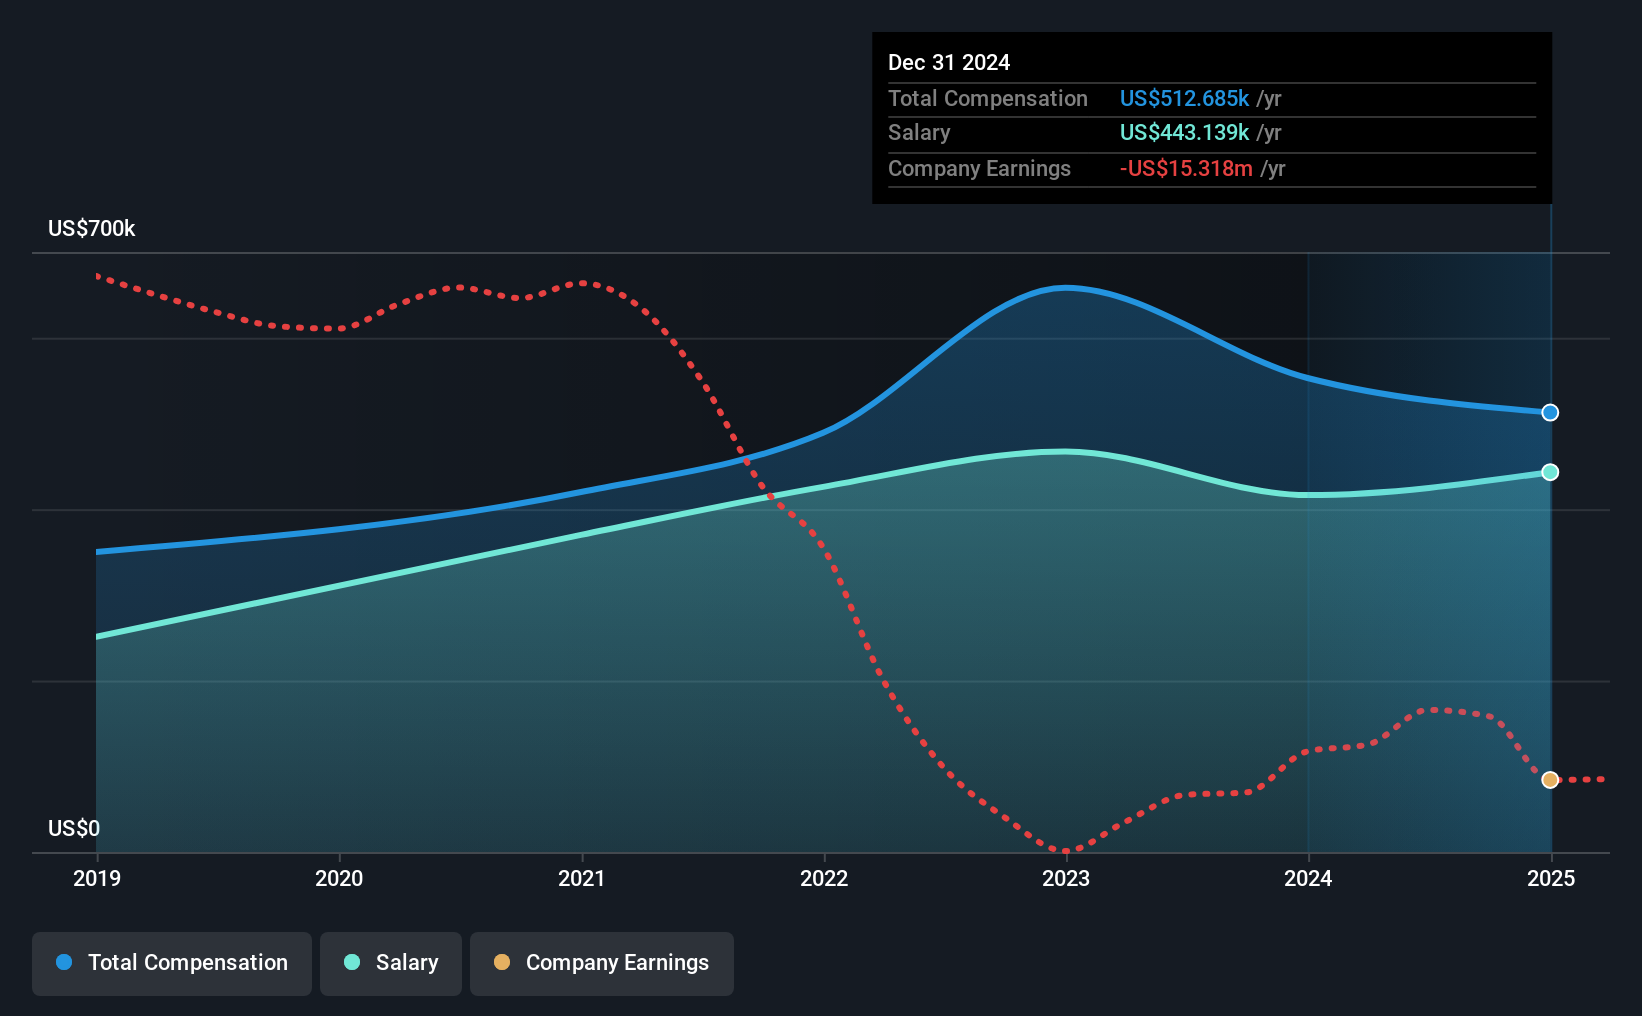Click the 2020 x-axis label
1642x1016 pixels.
click(339, 878)
